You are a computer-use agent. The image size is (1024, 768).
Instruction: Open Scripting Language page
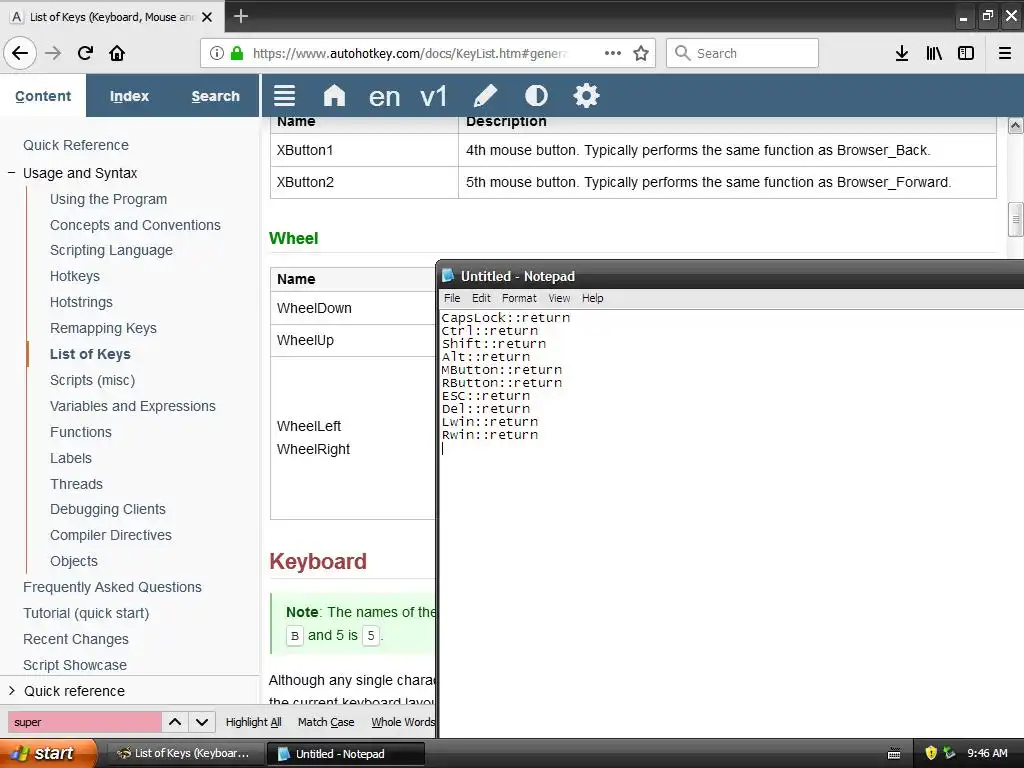111,250
